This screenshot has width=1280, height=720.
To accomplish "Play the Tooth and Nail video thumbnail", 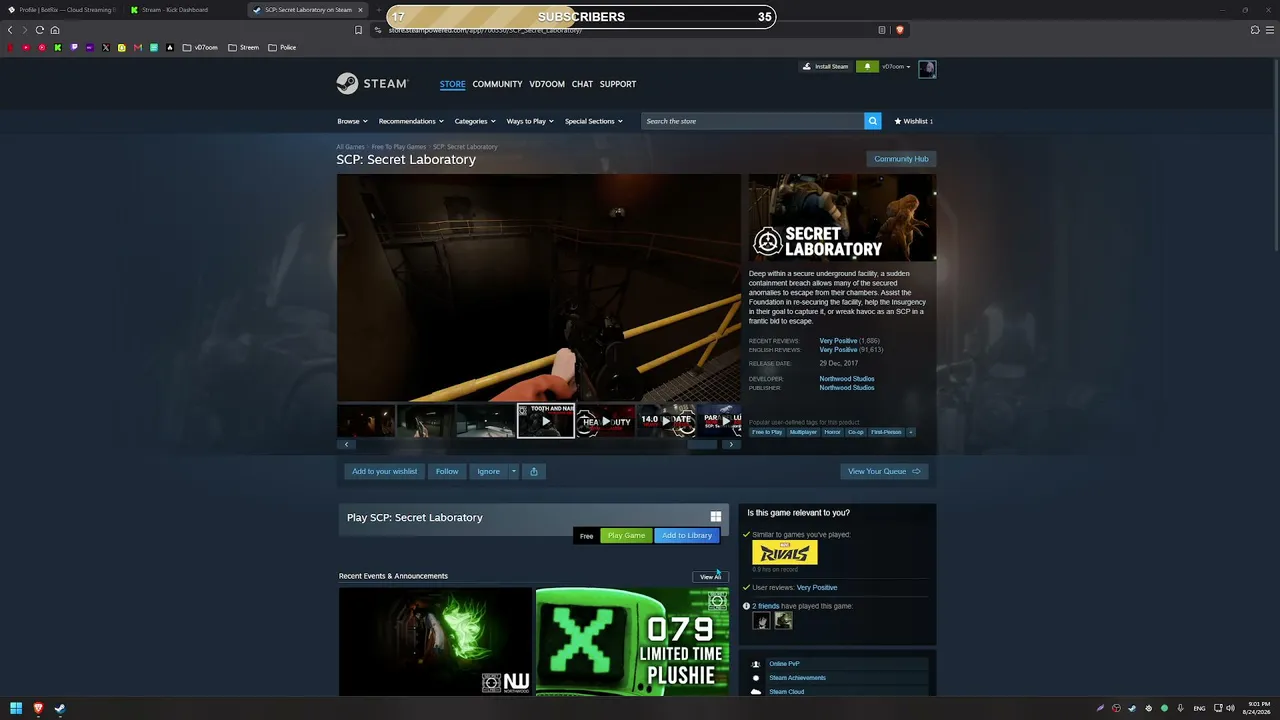I will pos(545,421).
